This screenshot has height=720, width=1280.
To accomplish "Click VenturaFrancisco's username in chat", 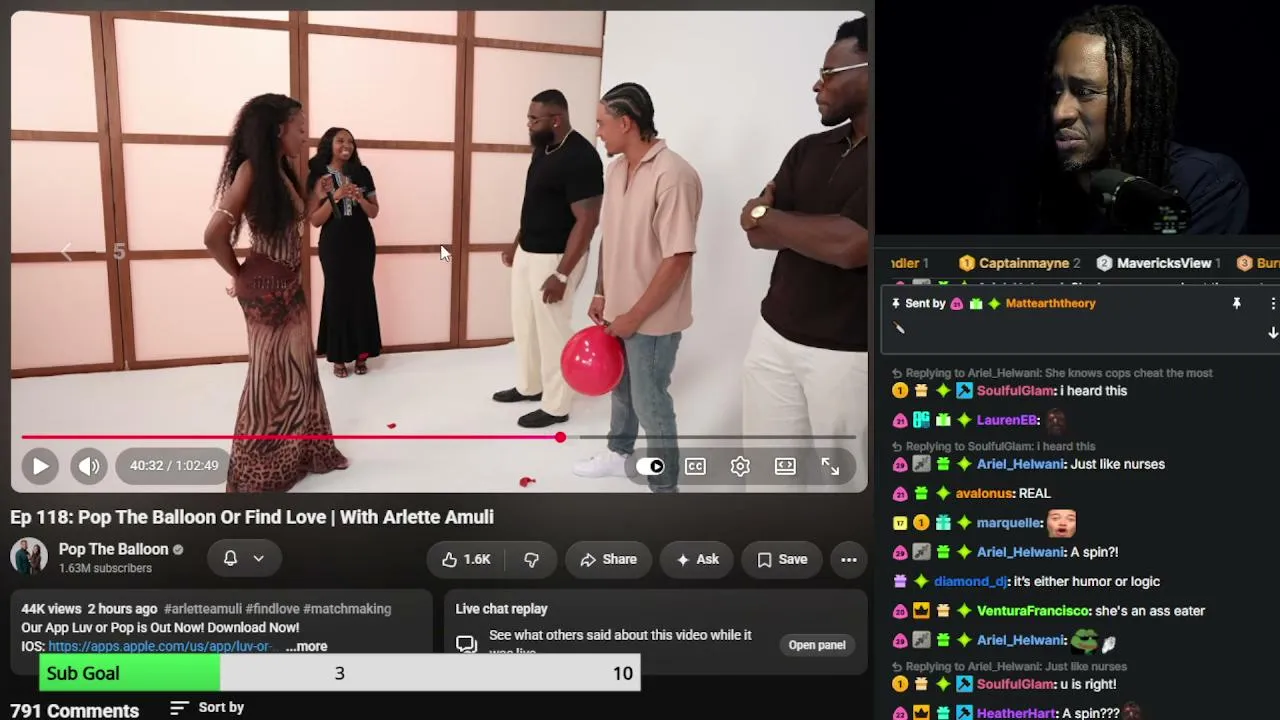I will (1034, 611).
